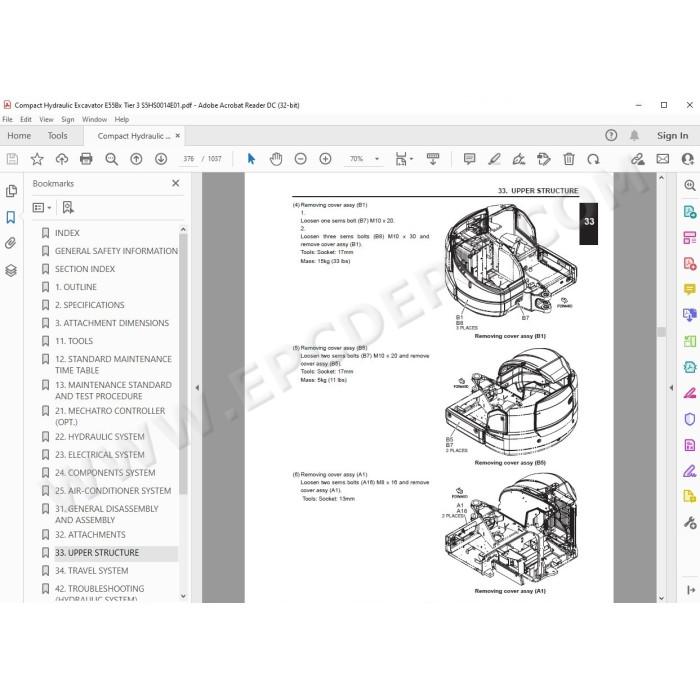This screenshot has width=700, height=700.
Task: Select the highlight text pen tool
Action: tap(494, 159)
